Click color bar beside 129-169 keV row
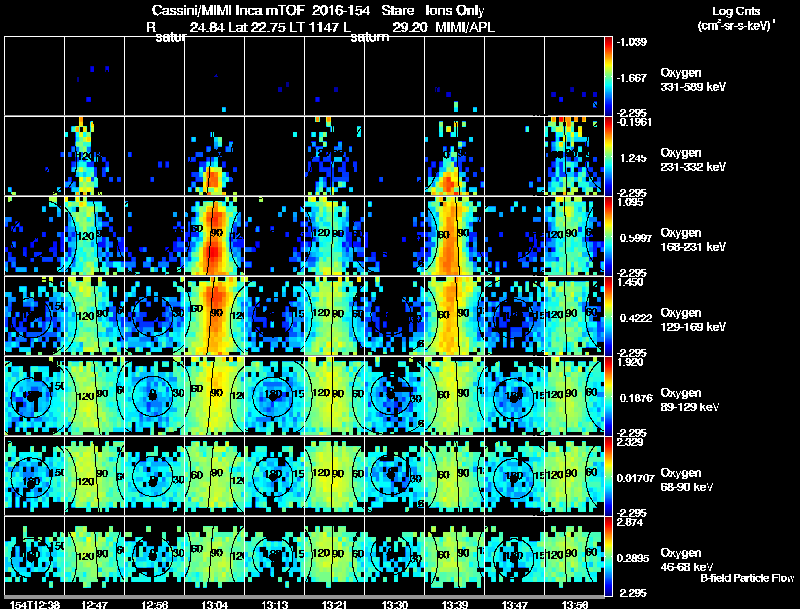Image resolution: width=800 pixels, height=609 pixels. [x=608, y=316]
